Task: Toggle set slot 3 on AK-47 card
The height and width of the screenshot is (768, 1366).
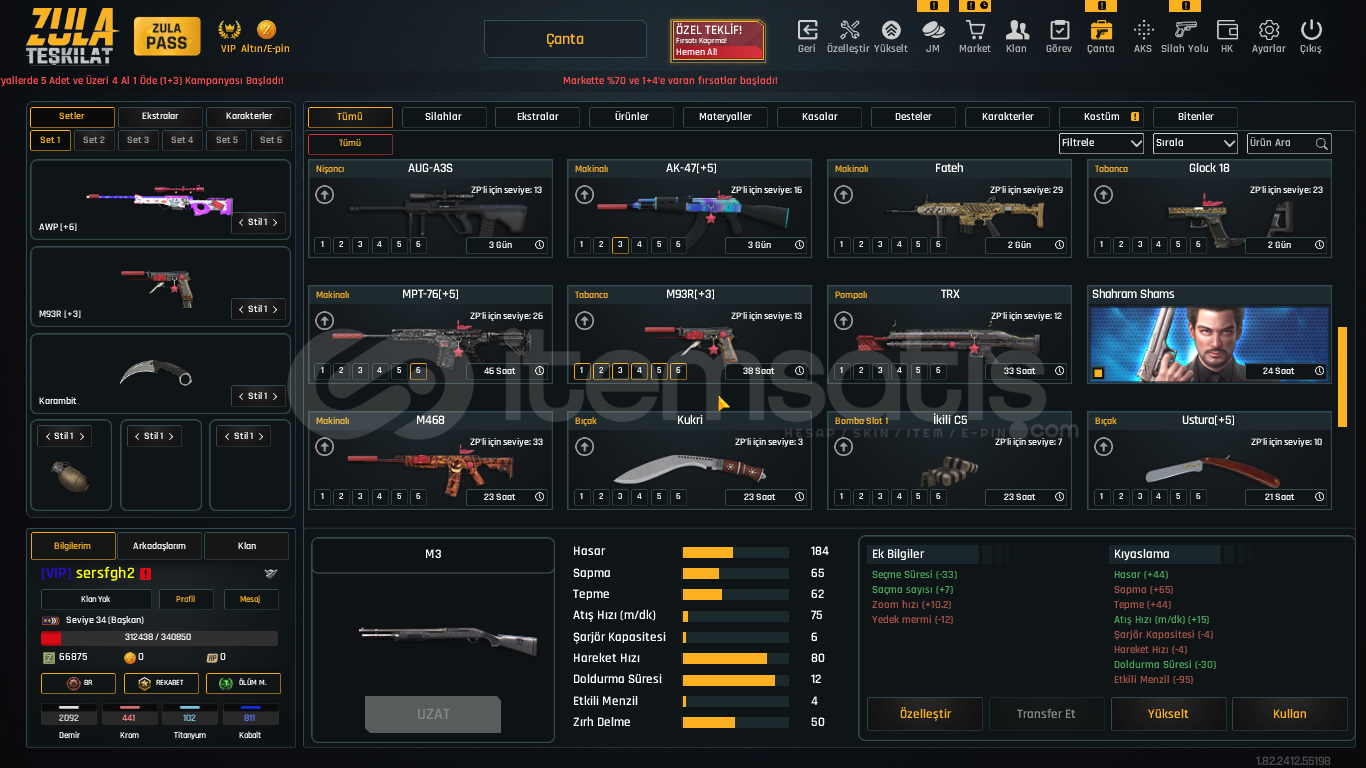Action: tap(620, 245)
